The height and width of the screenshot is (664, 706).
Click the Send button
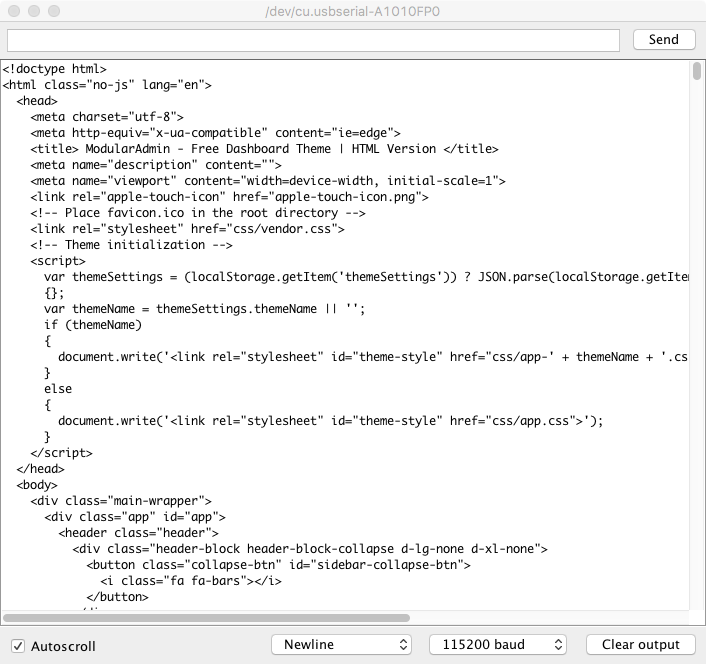coord(664,40)
